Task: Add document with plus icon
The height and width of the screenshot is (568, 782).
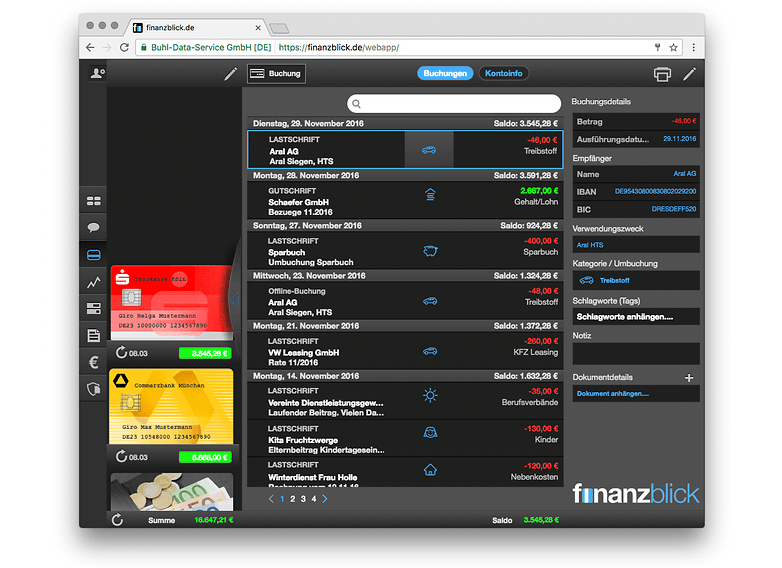Action: tap(689, 378)
